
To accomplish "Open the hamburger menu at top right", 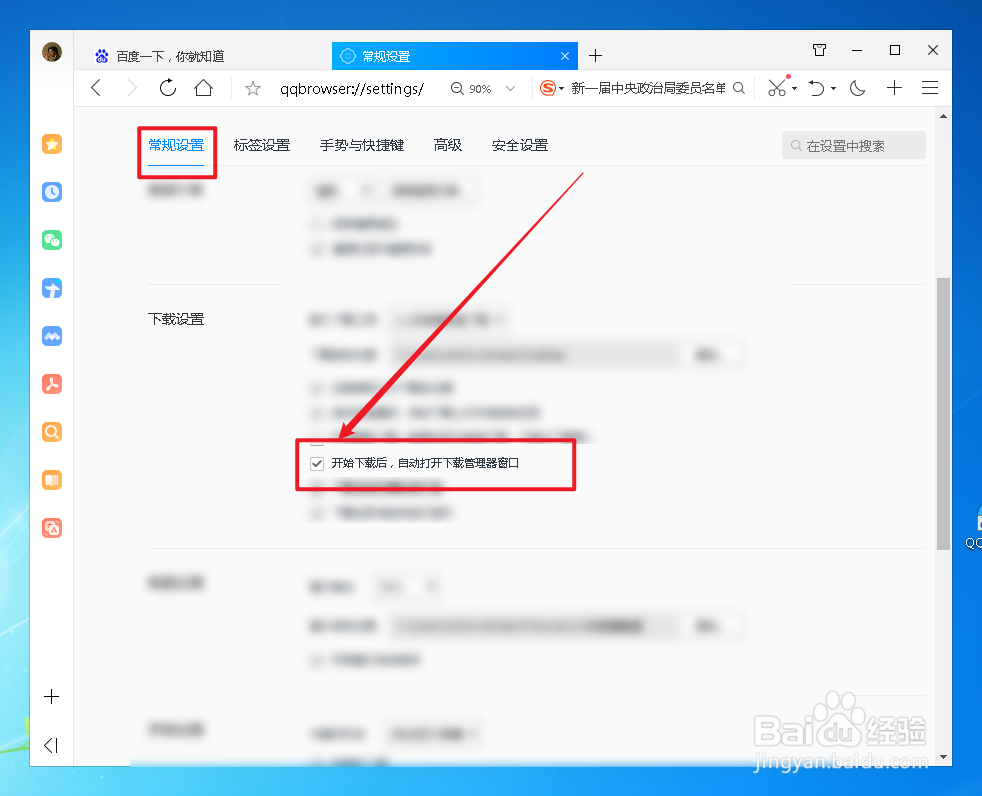I will pyautogui.click(x=930, y=88).
